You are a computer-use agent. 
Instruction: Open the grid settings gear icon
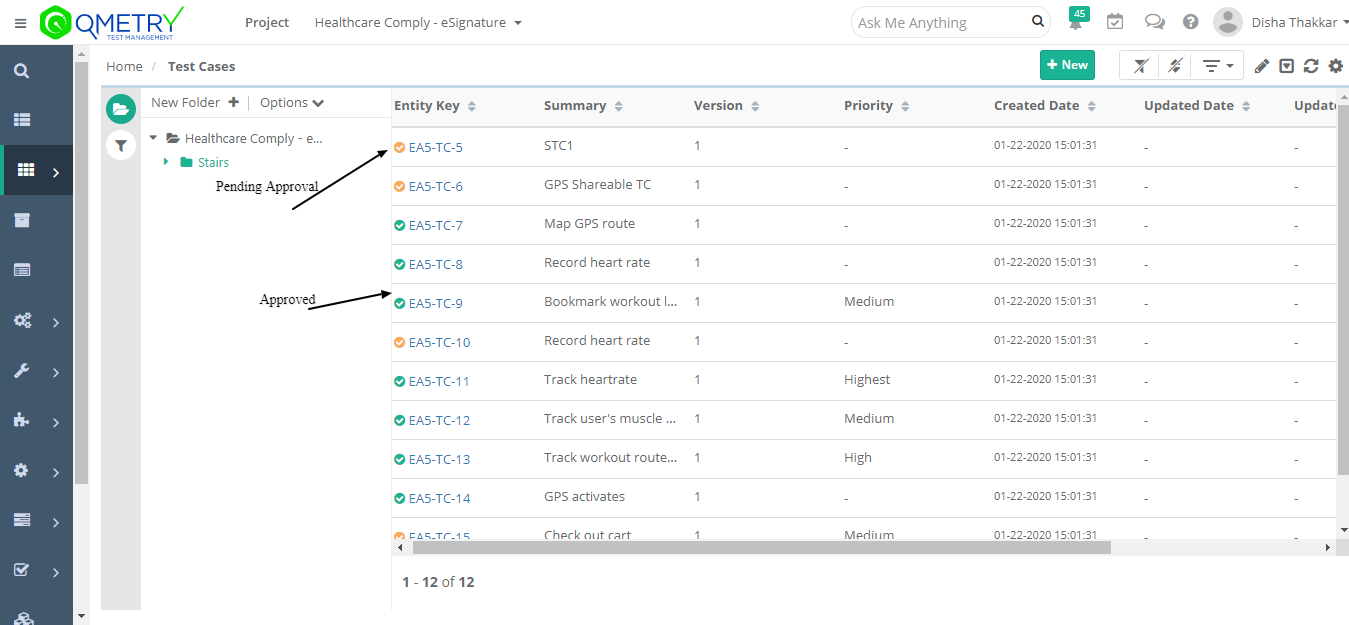point(1336,66)
